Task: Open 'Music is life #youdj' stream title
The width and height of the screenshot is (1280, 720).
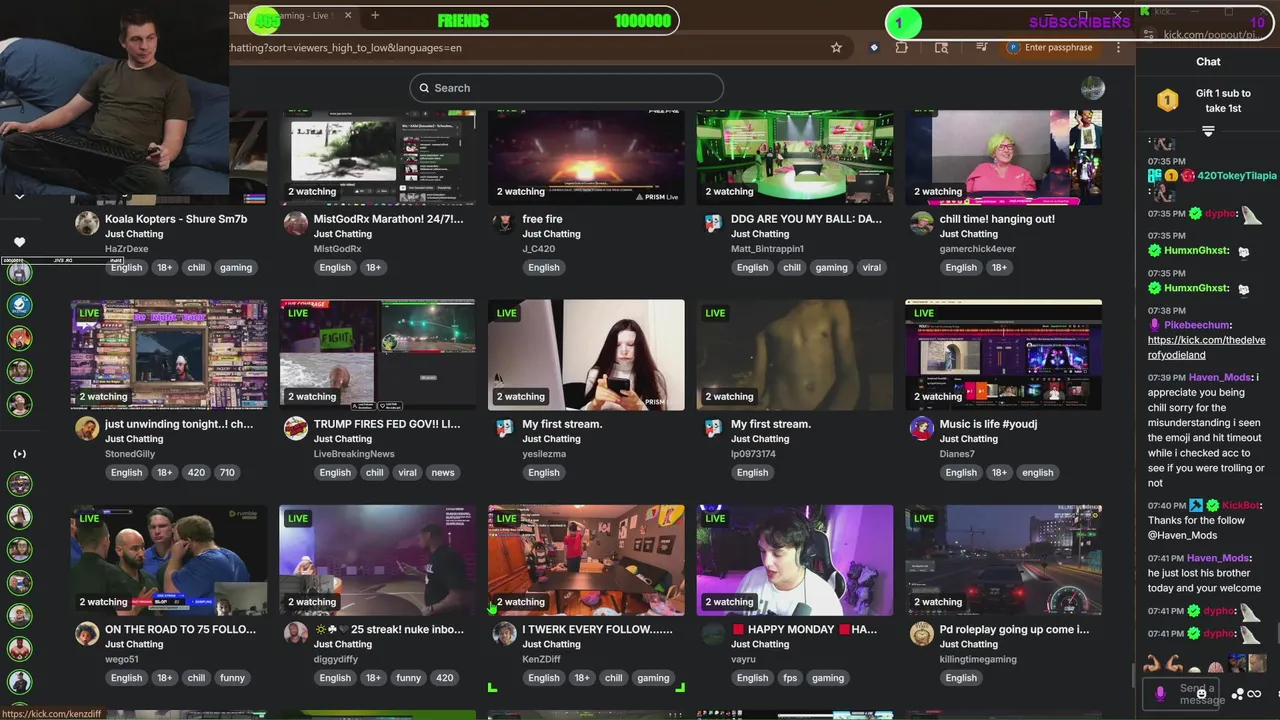Action: pos(988,424)
